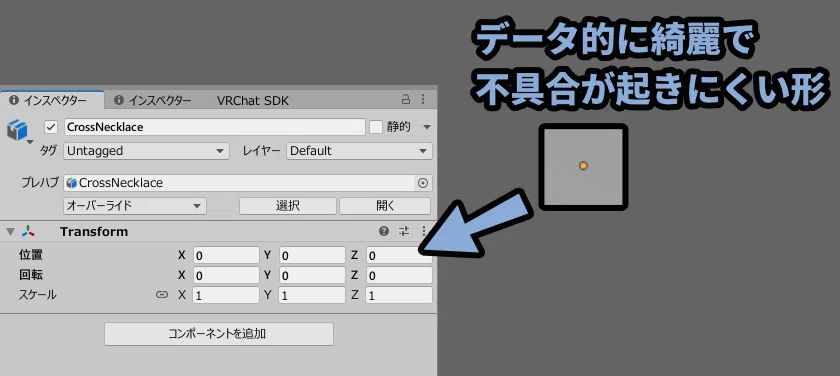
Task: Open Transform help reference icon
Action: 384,231
